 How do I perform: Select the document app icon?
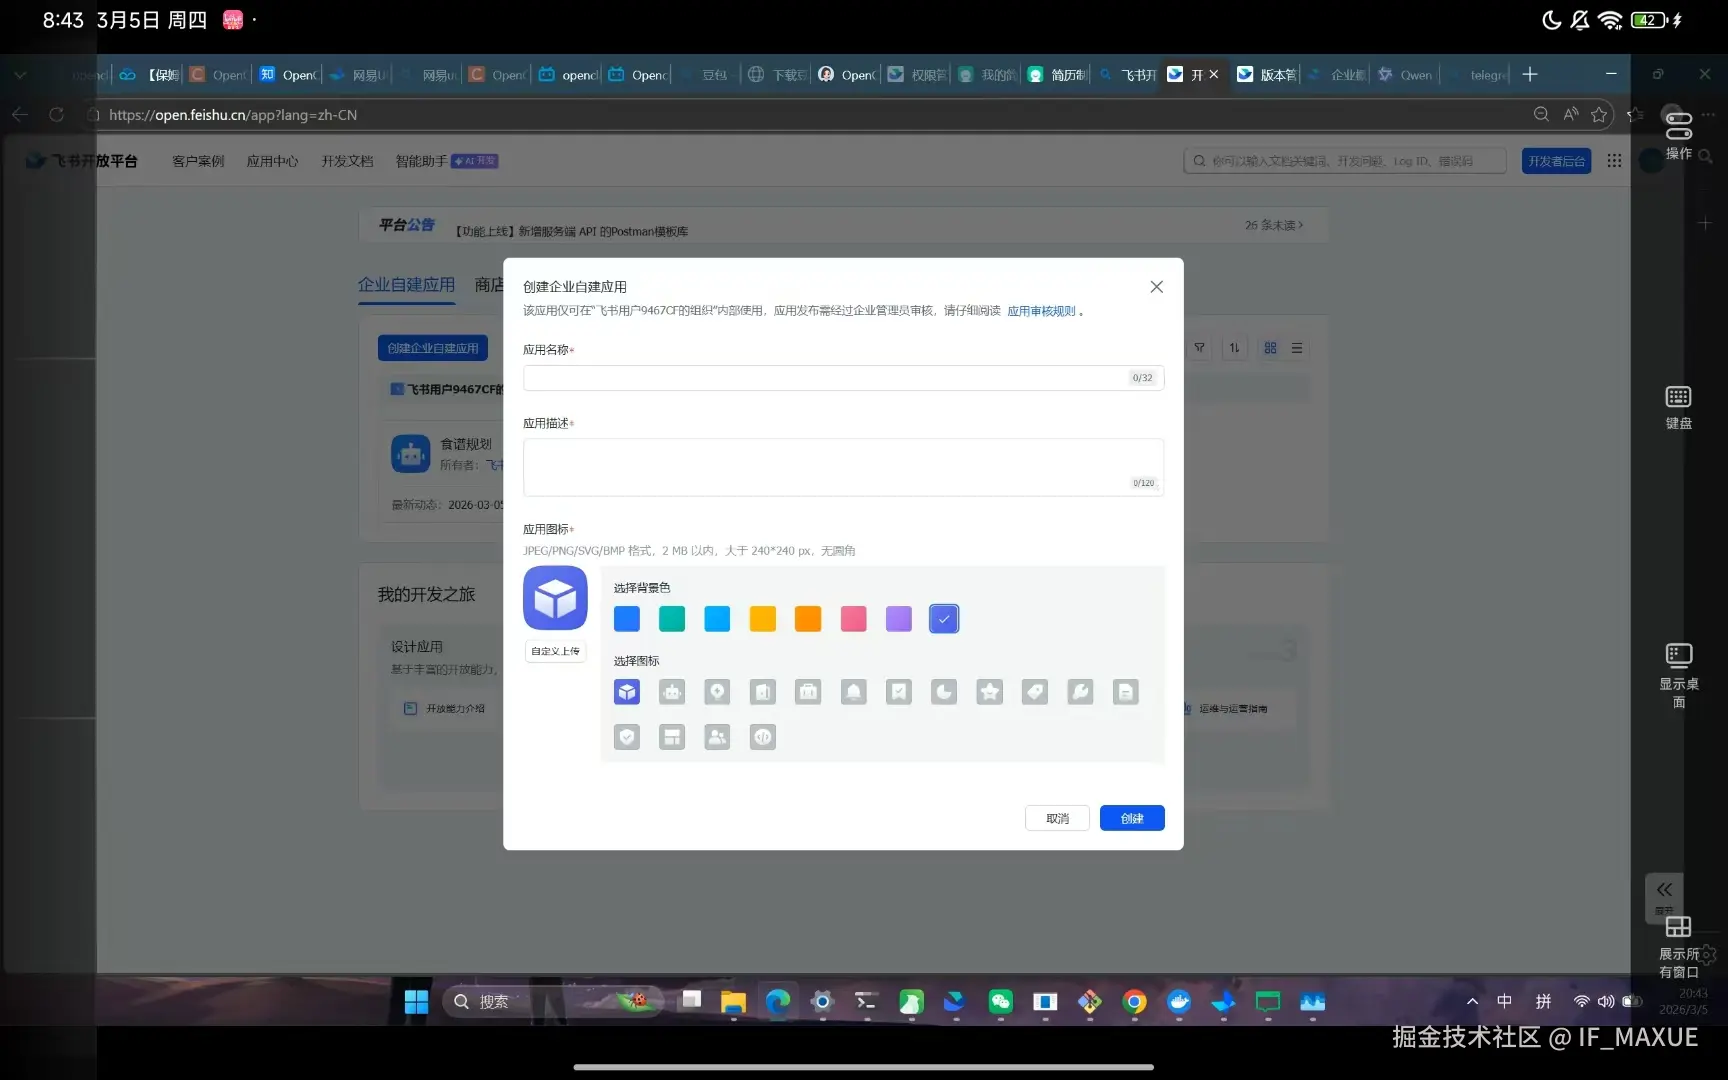pos(1126,692)
